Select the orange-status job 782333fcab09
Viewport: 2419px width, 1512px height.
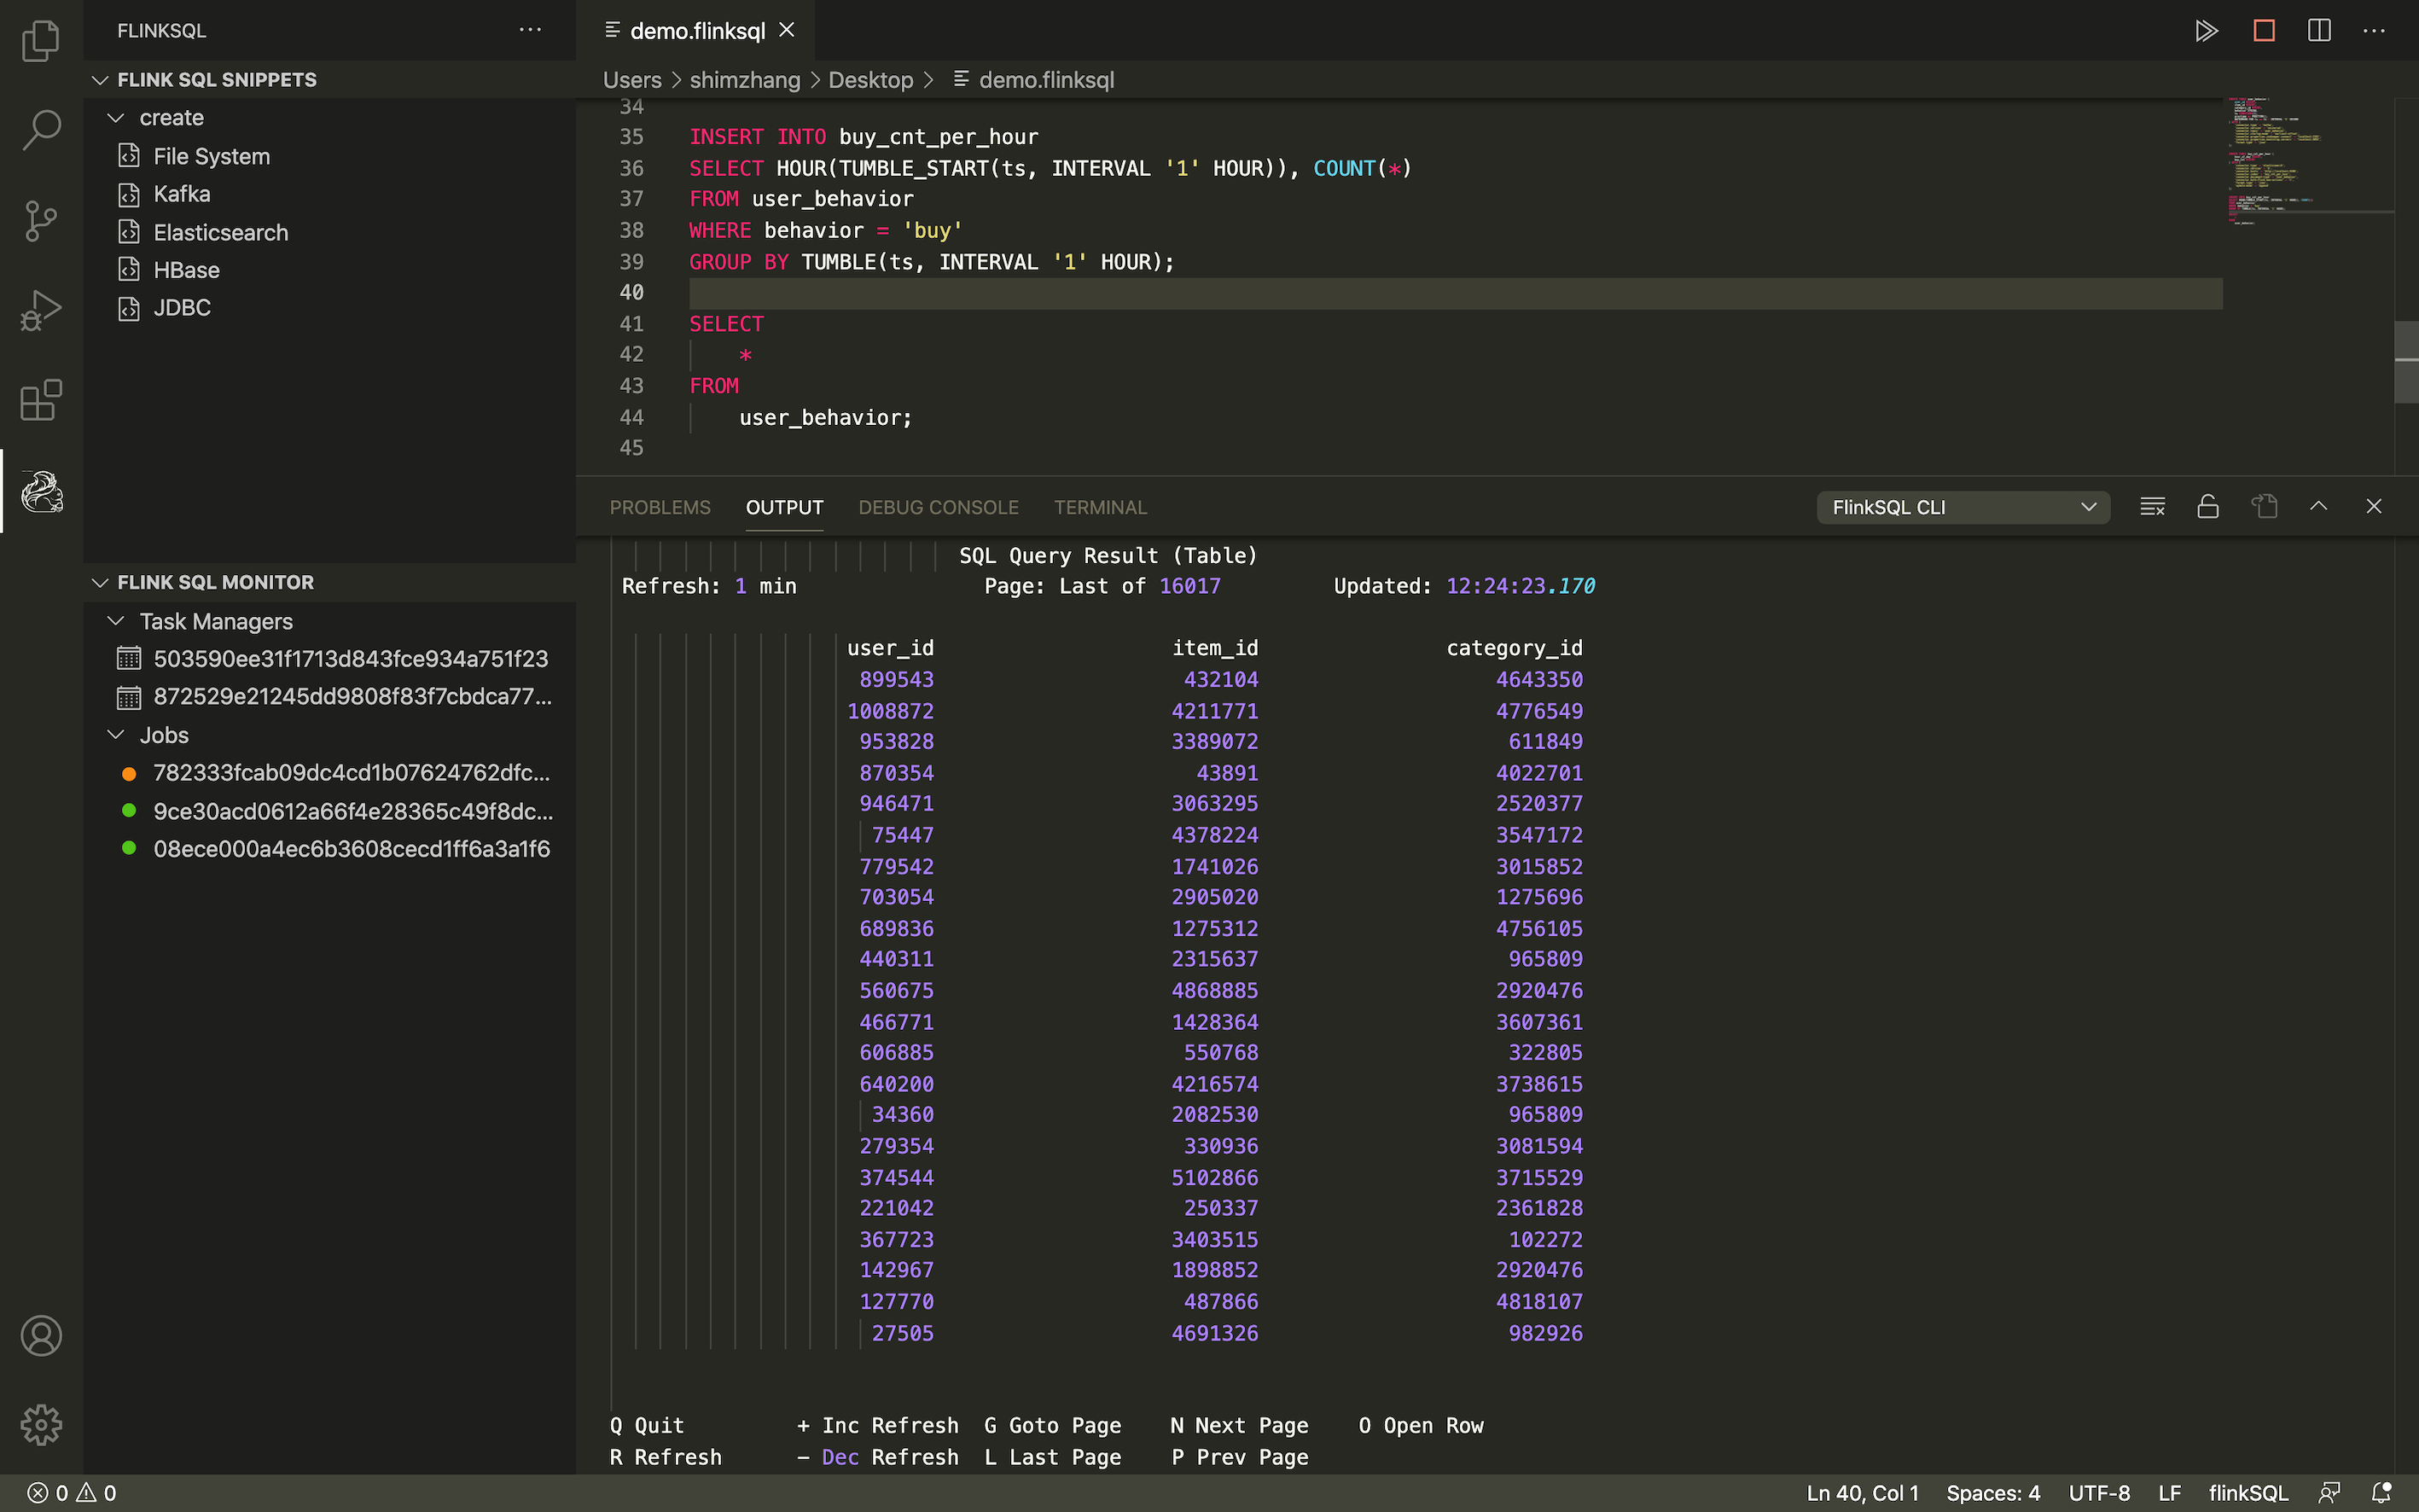pos(330,773)
